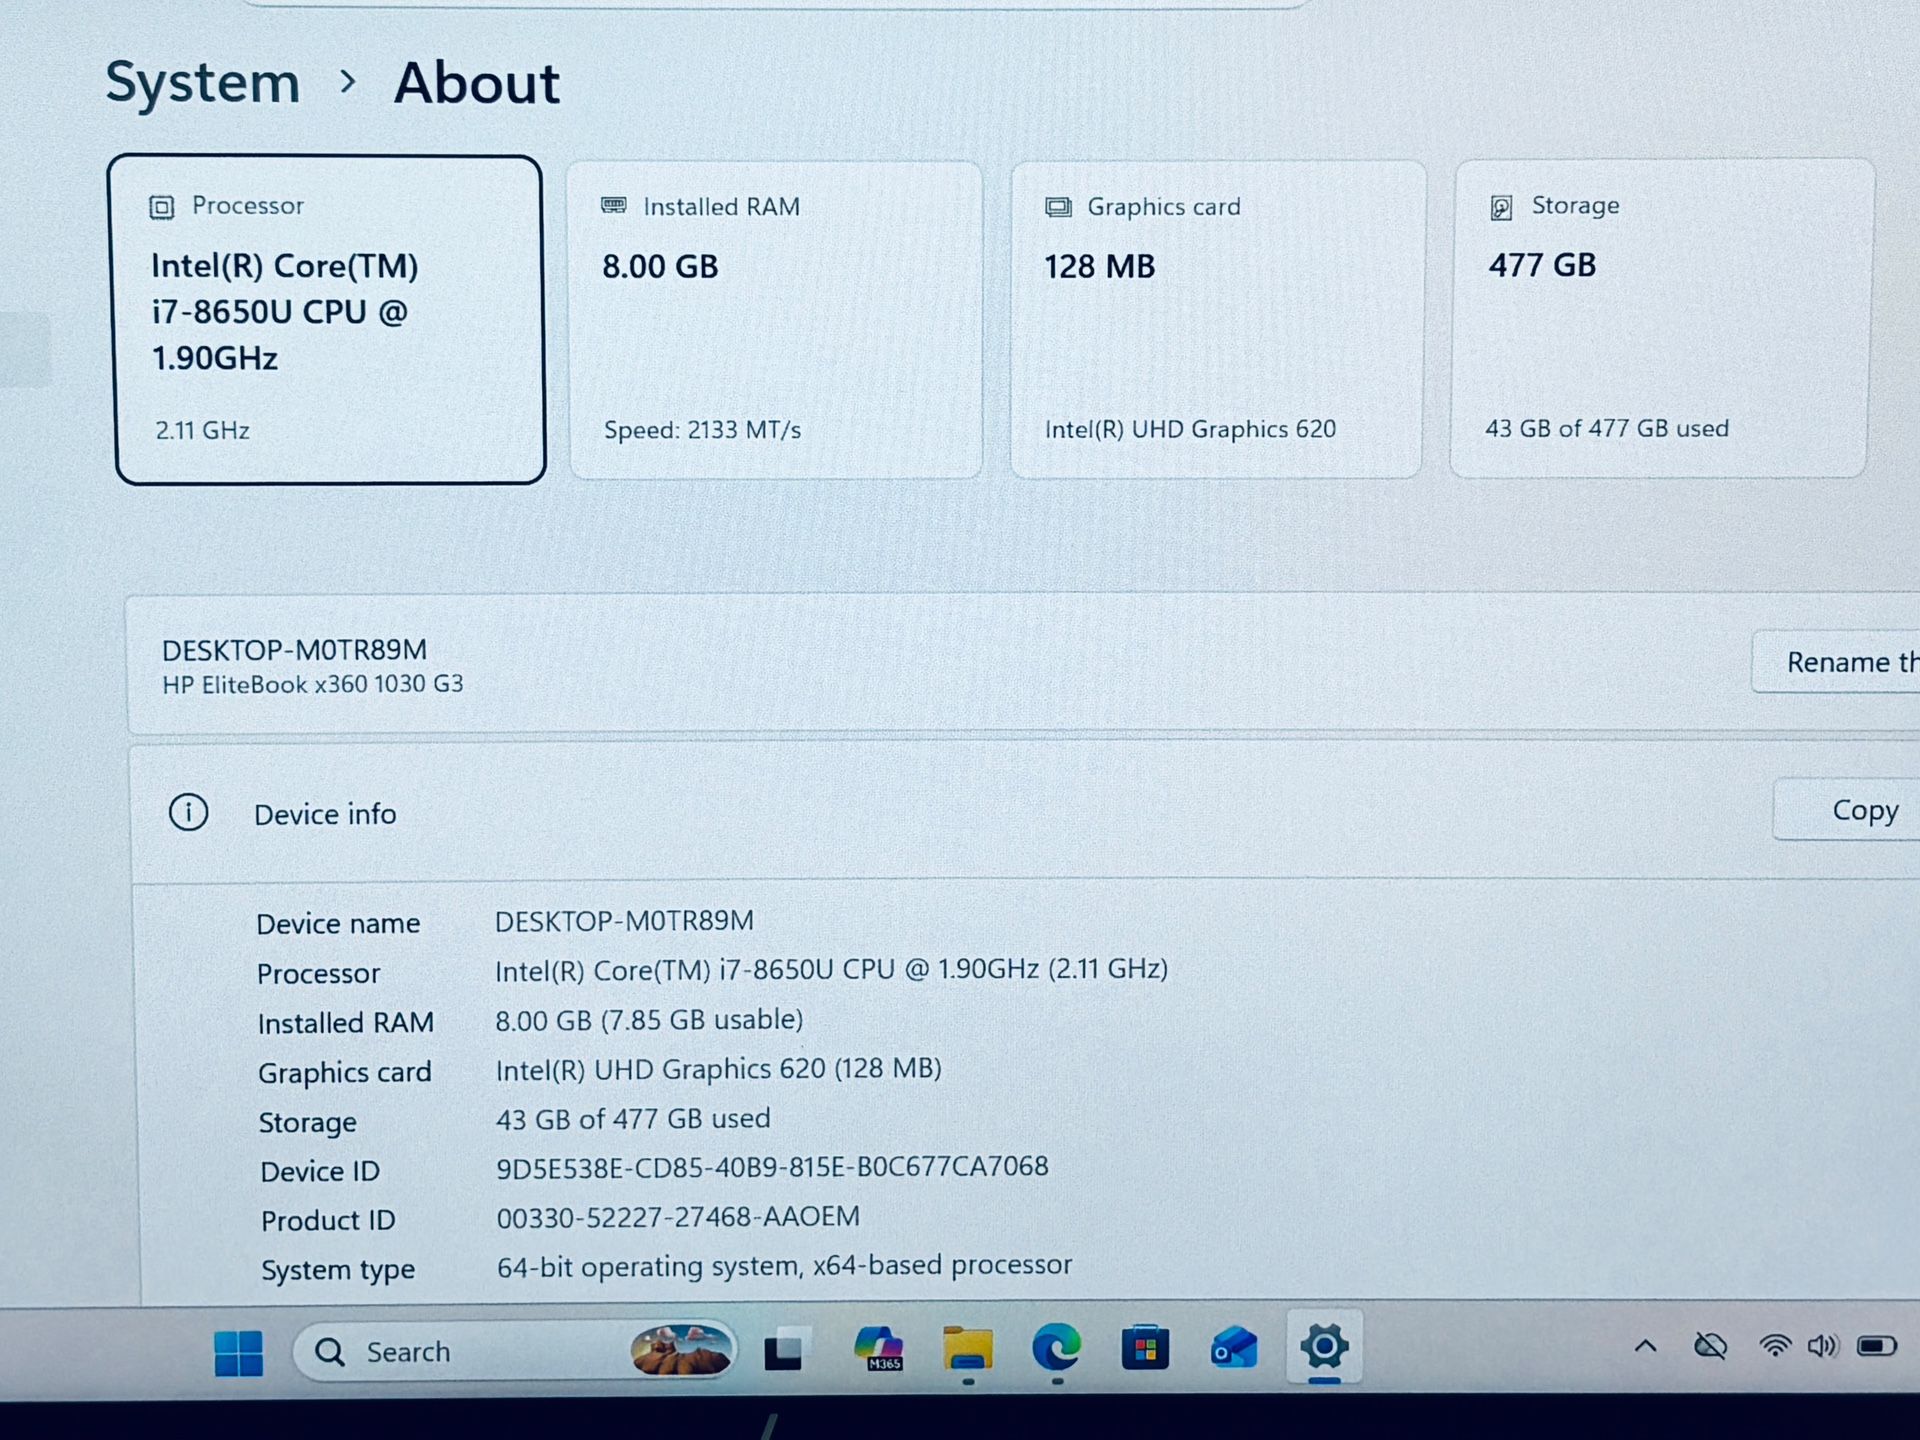This screenshot has width=1920, height=1440.
Task: Click Device name value DESKTOP-M0TR89M in list
Action: pyautogui.click(x=624, y=921)
